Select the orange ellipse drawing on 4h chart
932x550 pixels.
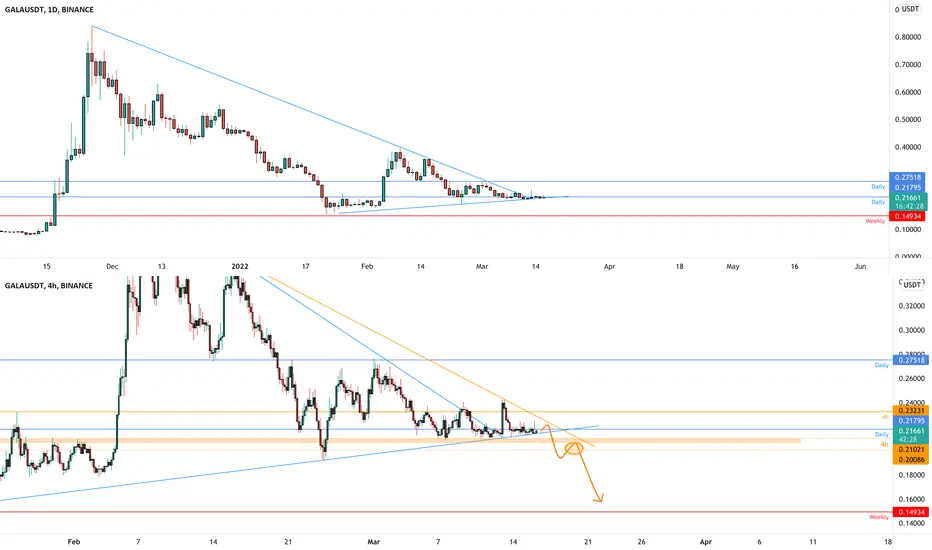(574, 448)
